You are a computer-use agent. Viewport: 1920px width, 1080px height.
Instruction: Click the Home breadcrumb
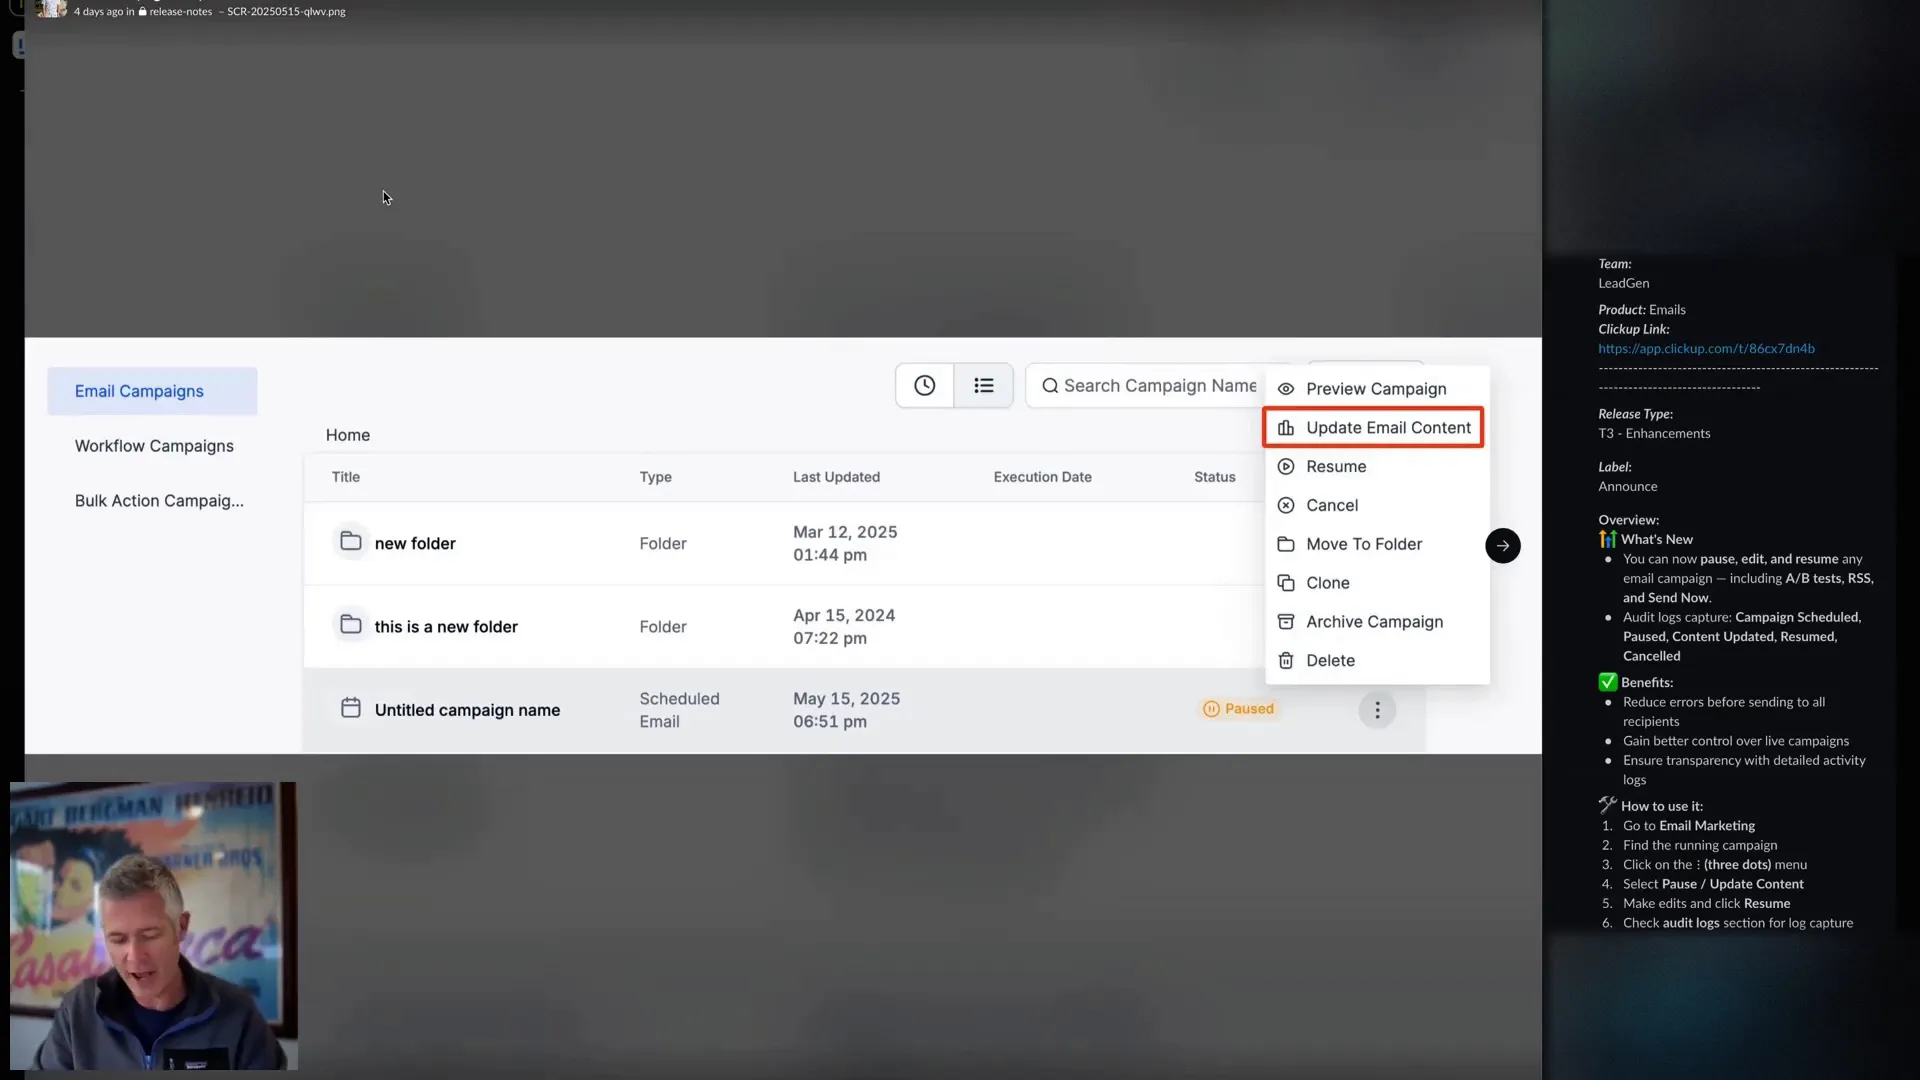pyautogui.click(x=348, y=436)
